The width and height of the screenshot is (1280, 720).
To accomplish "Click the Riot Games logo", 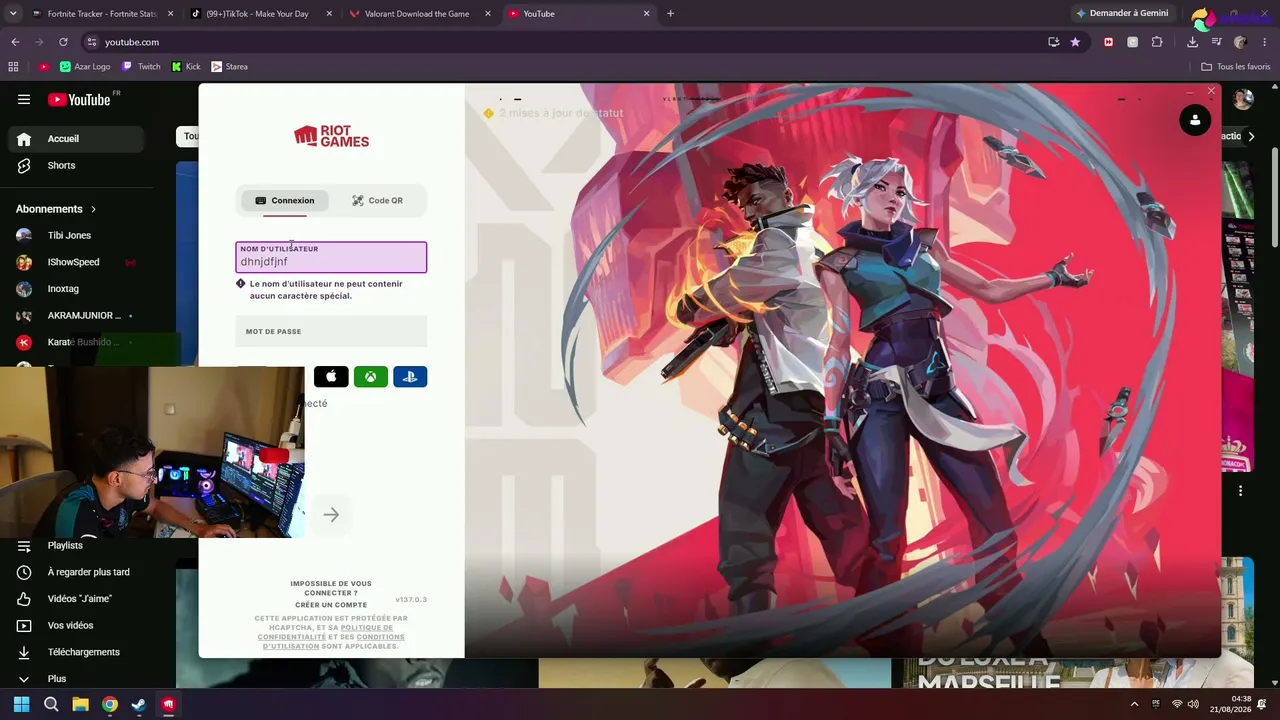I will point(331,136).
